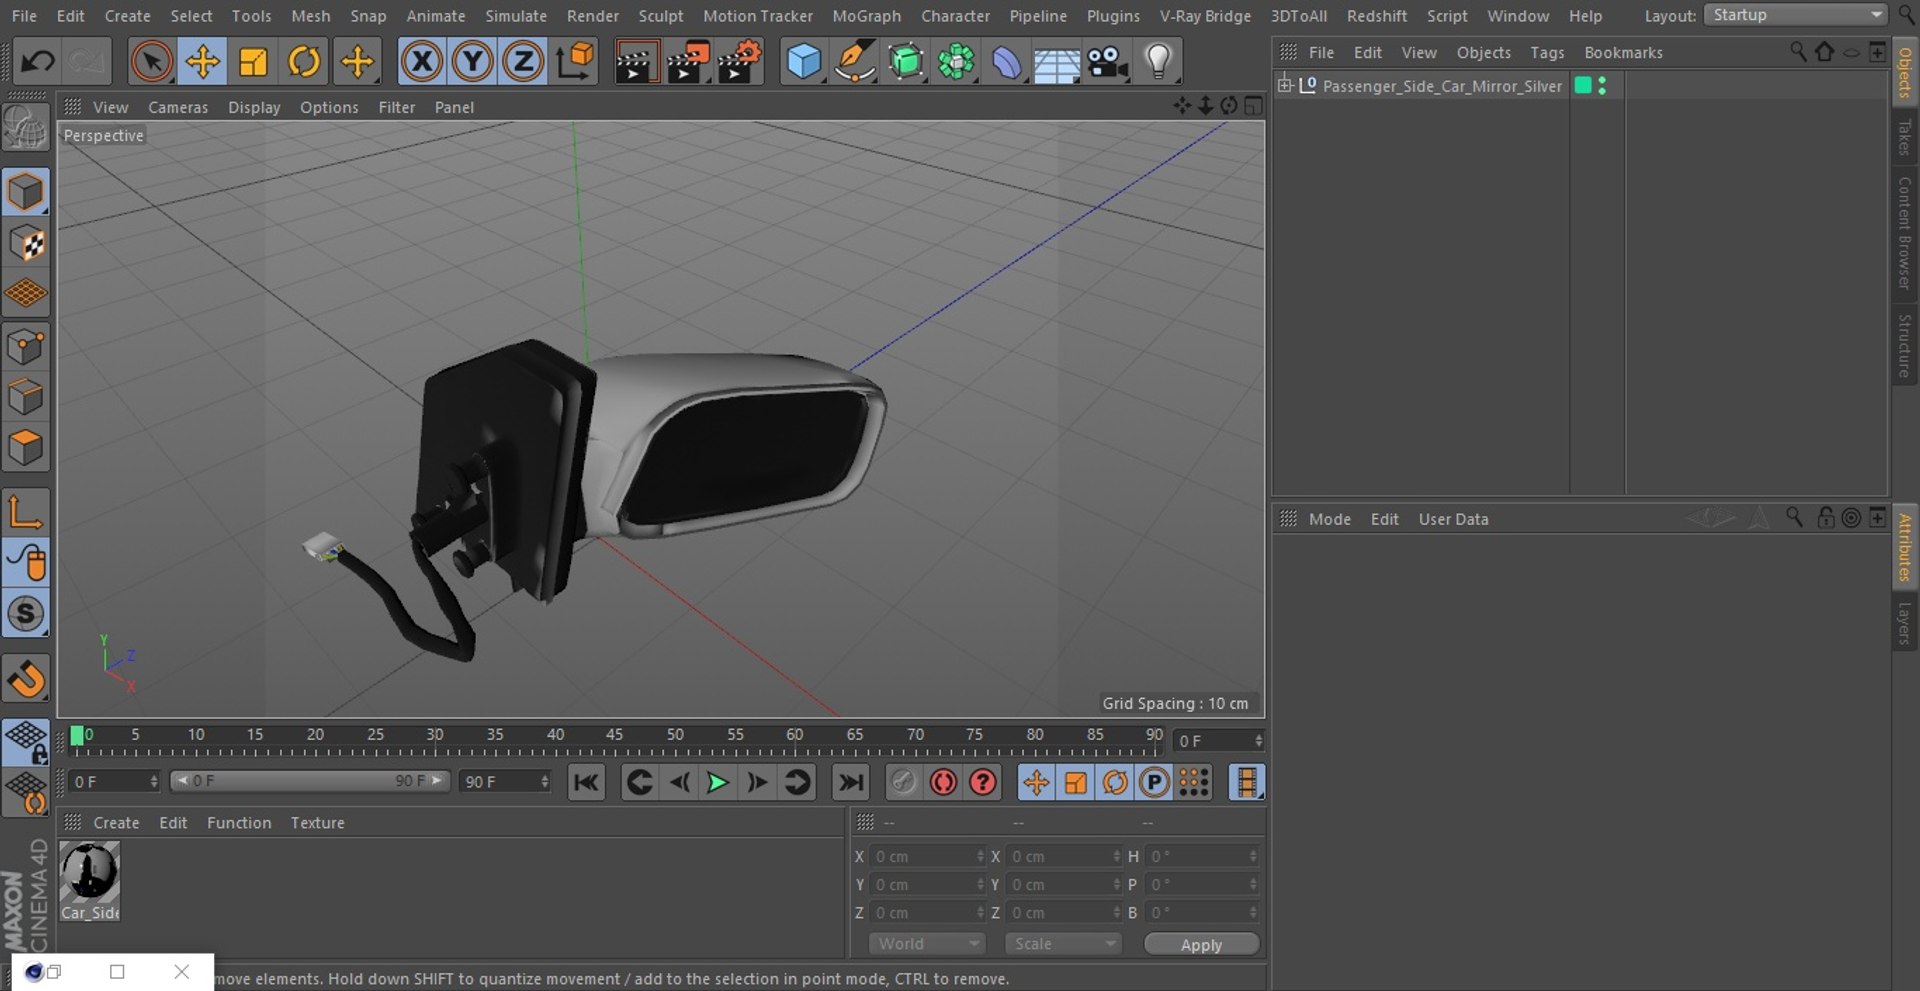Select the Car_Side material thumbnail

90,874
